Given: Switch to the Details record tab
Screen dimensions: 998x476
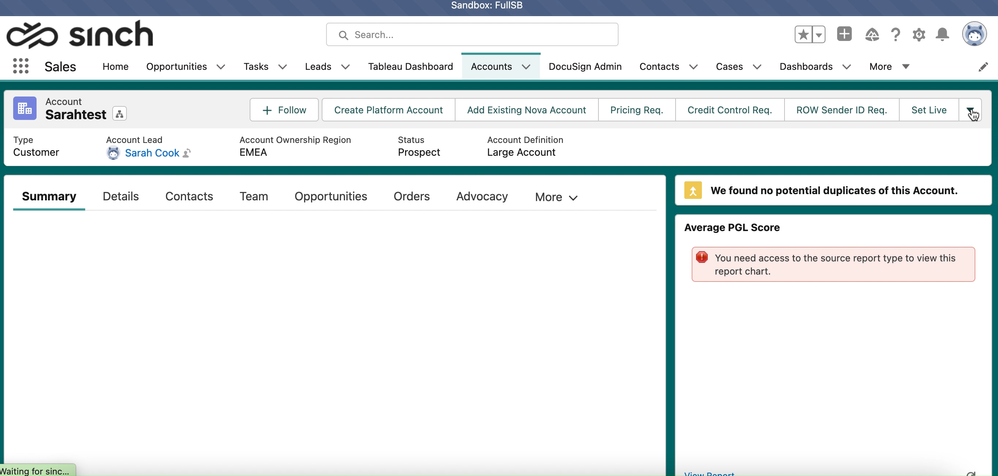Looking at the screenshot, I should [x=120, y=197].
